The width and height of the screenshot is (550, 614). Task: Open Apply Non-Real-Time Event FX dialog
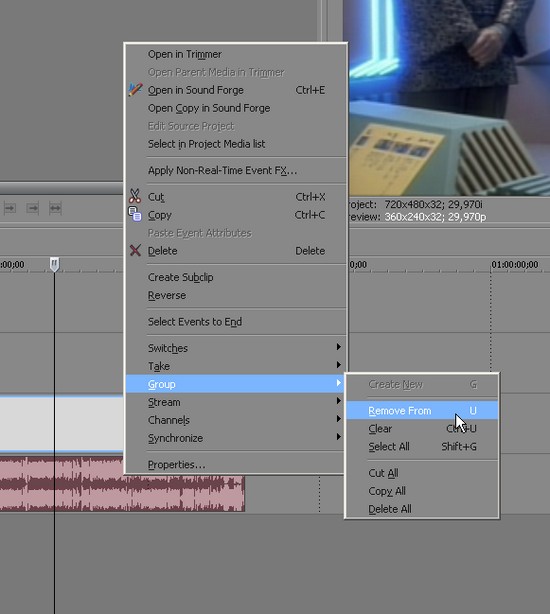coord(236,171)
